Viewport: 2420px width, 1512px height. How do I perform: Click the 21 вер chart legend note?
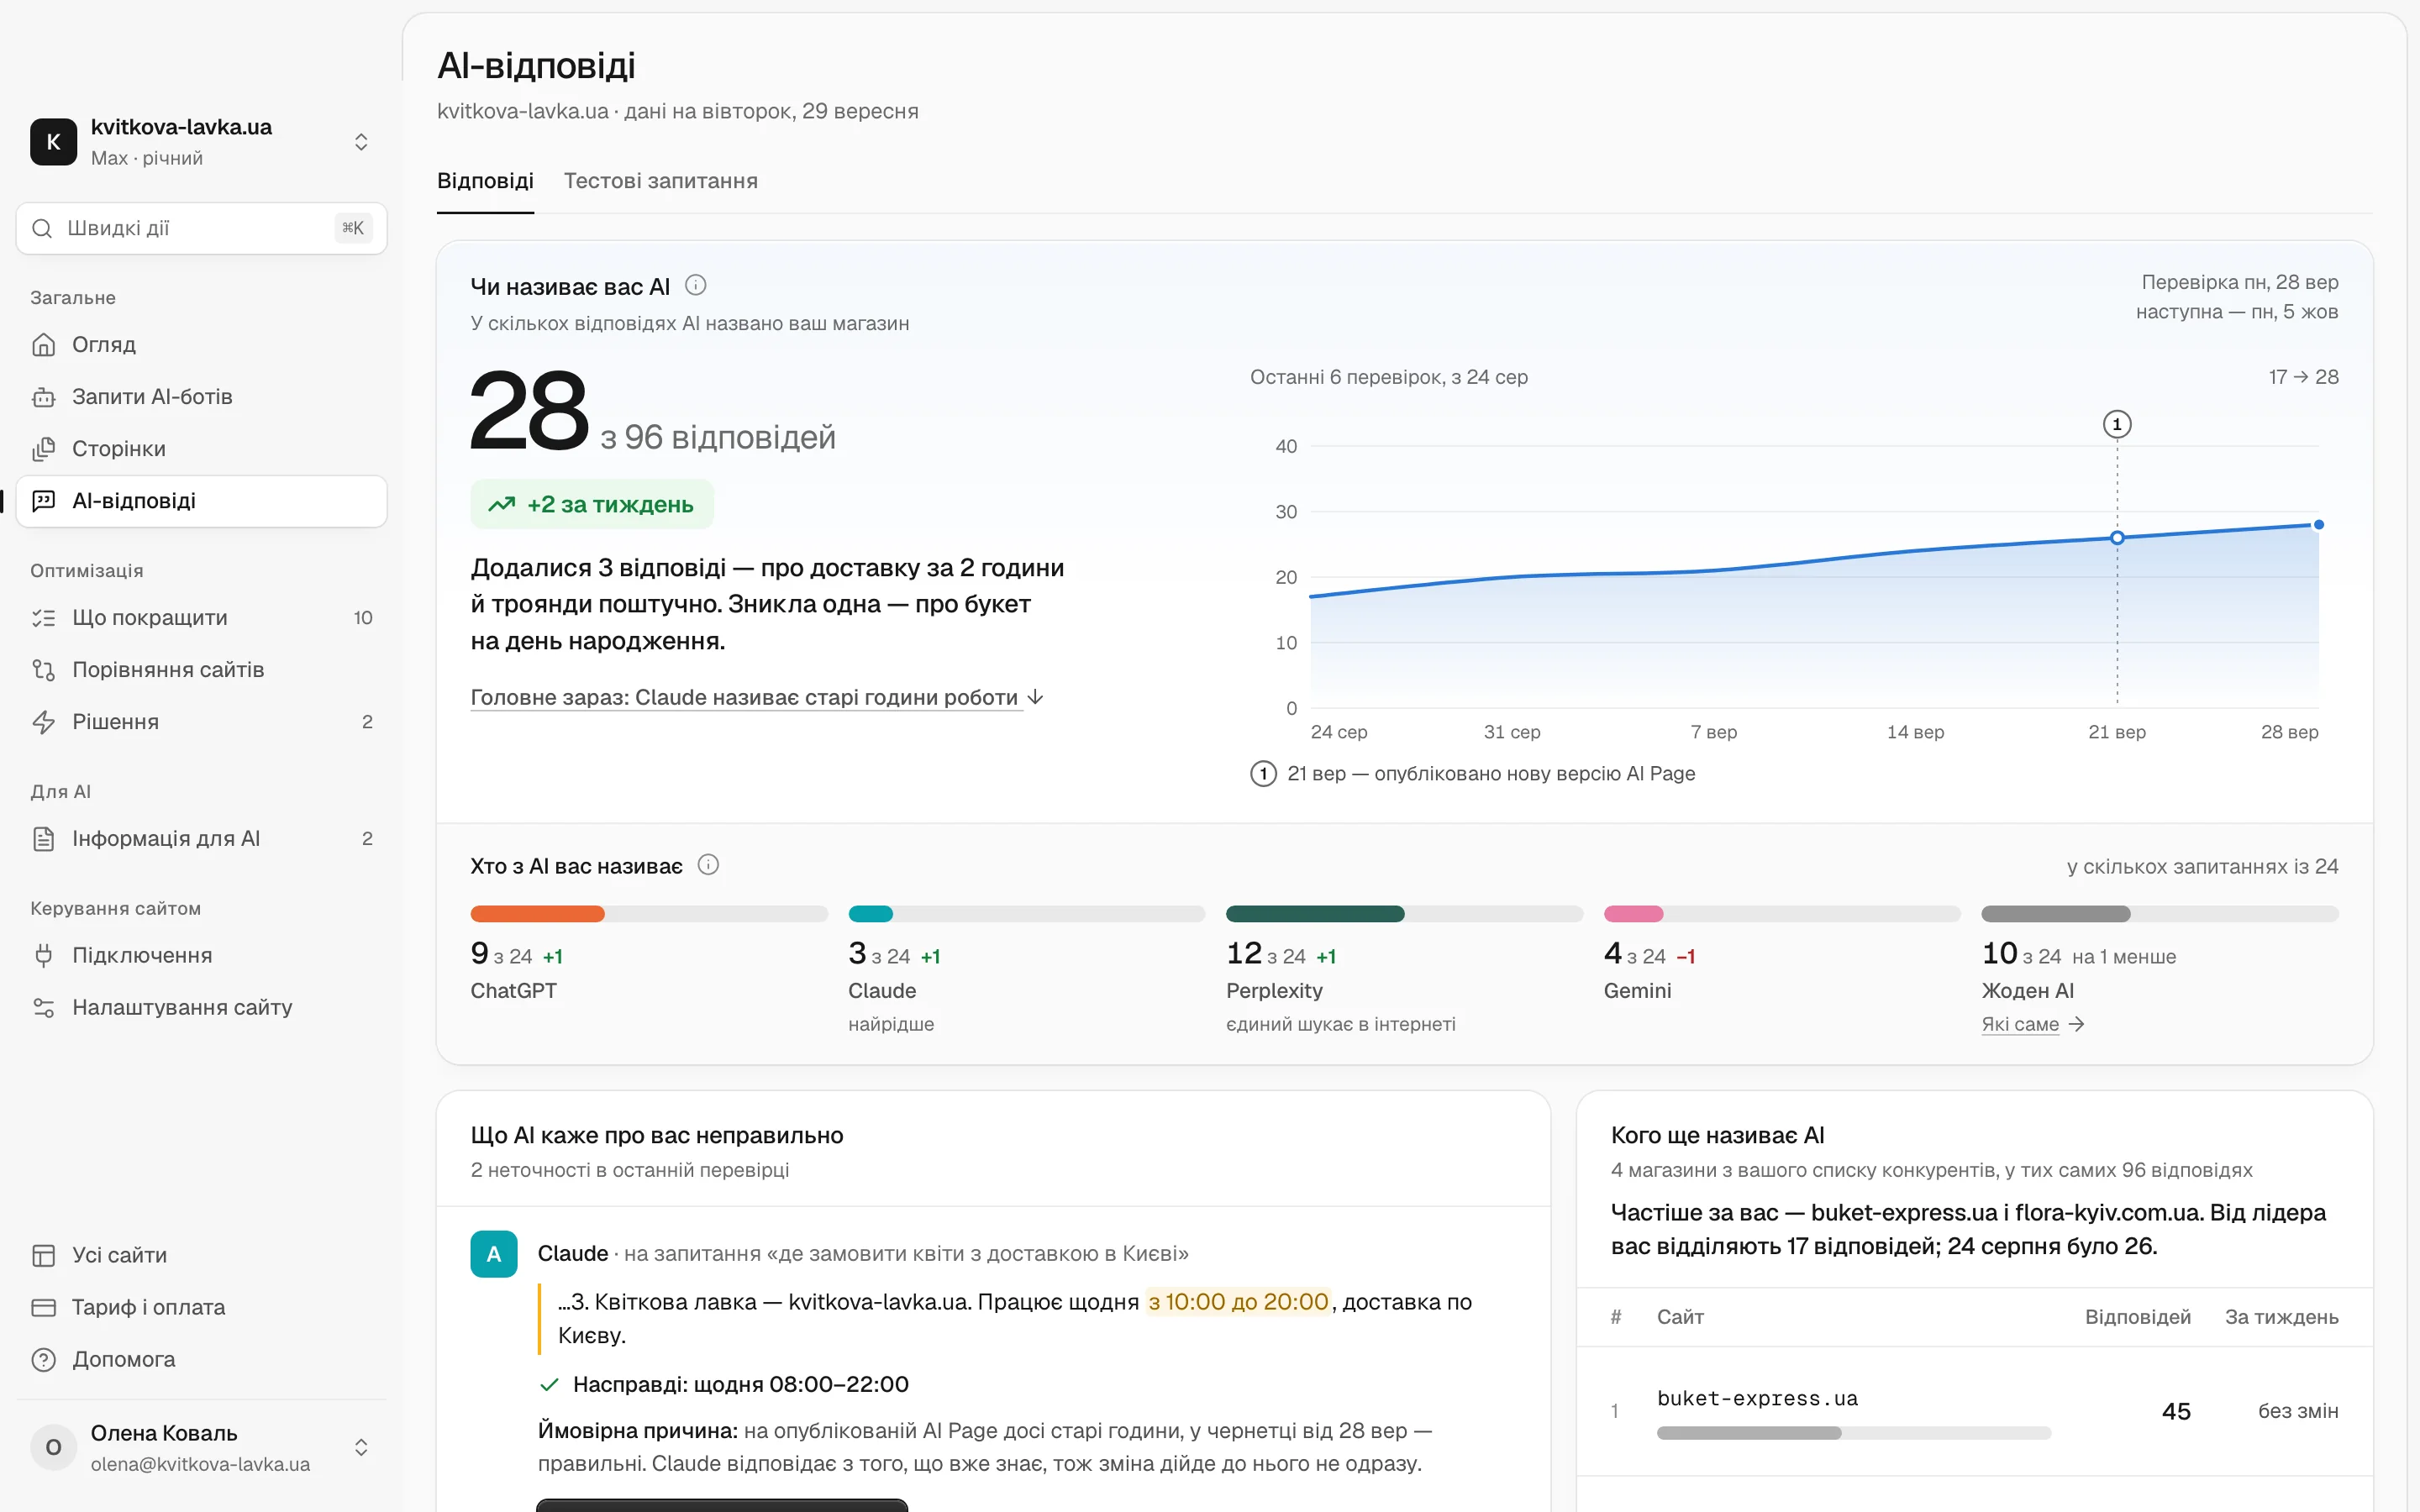[x=1472, y=773]
